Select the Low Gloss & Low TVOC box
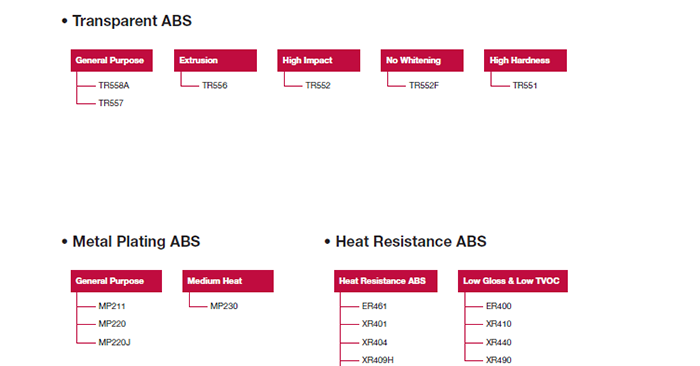 513,281
